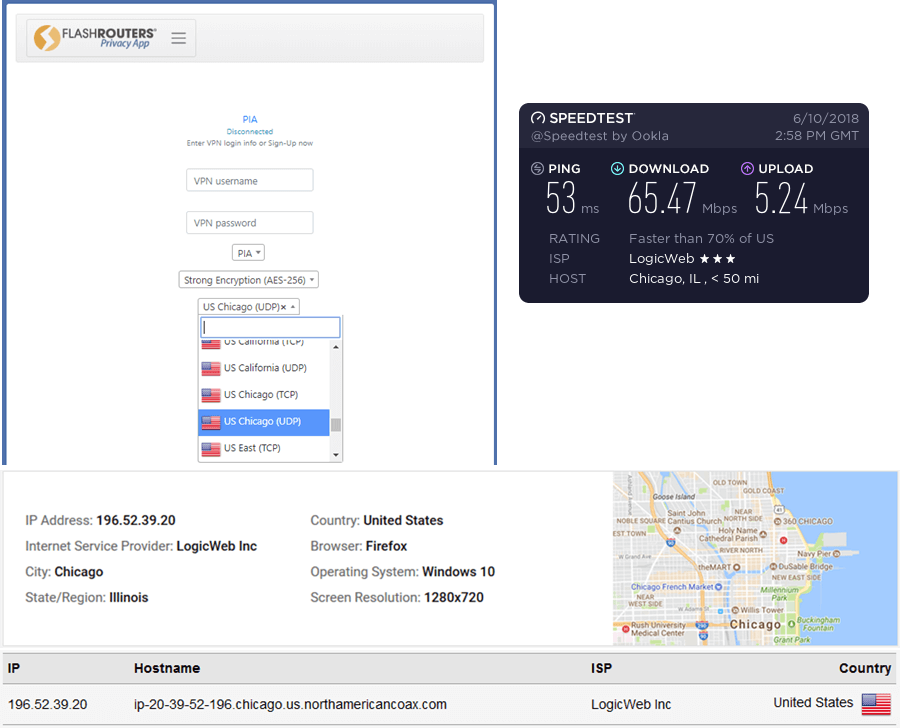The image size is (900, 728).
Task: Select the cut-off US California (TCP) option
Action: (x=264, y=343)
